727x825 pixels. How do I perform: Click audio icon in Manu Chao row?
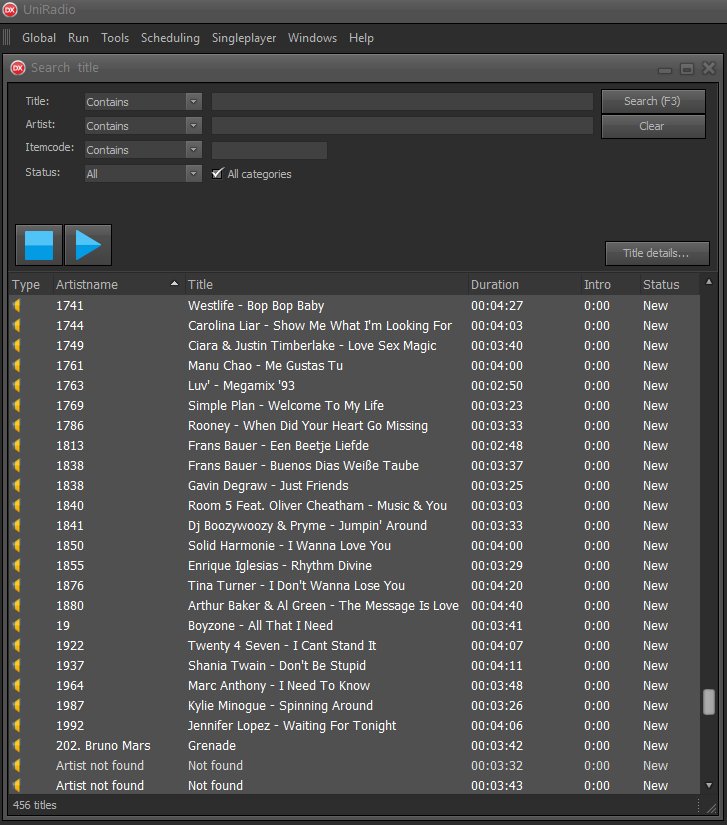(17, 366)
